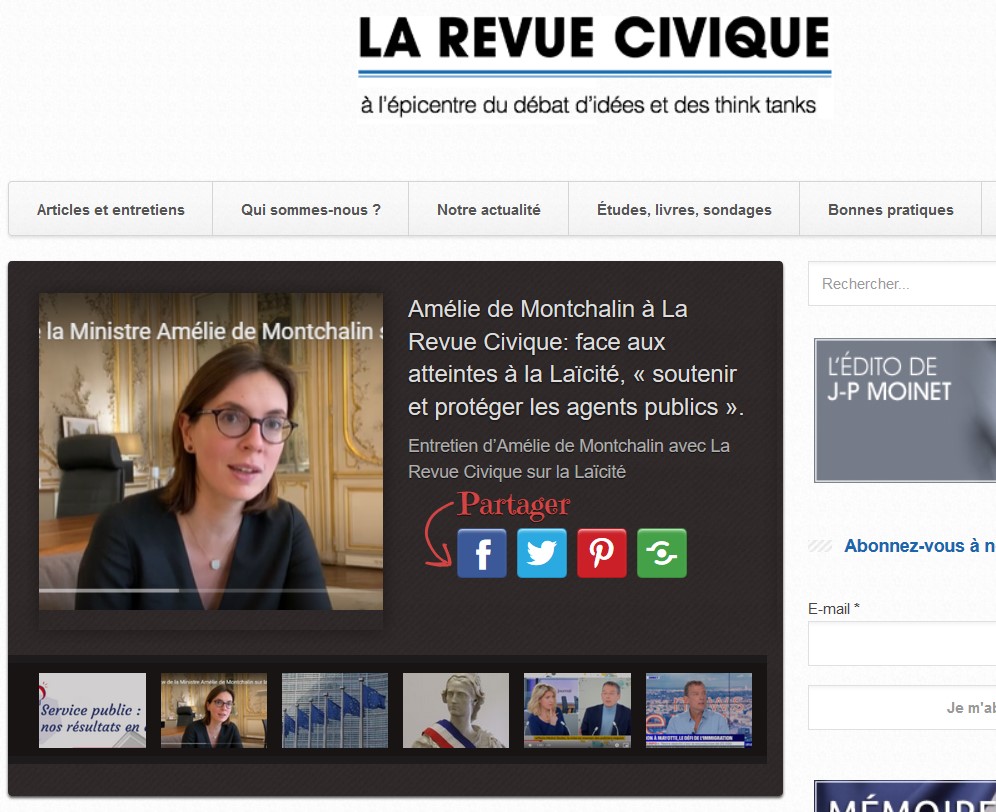The image size is (996, 812).
Task: Share the article on Facebook
Action: [x=481, y=553]
